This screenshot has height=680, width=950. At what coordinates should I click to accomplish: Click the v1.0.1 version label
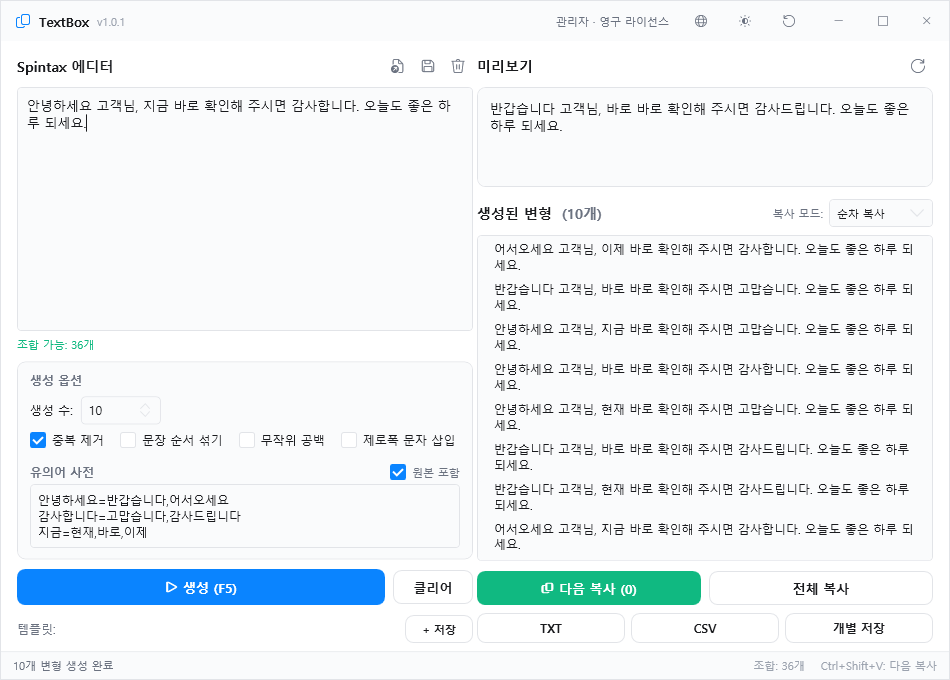[x=110, y=22]
